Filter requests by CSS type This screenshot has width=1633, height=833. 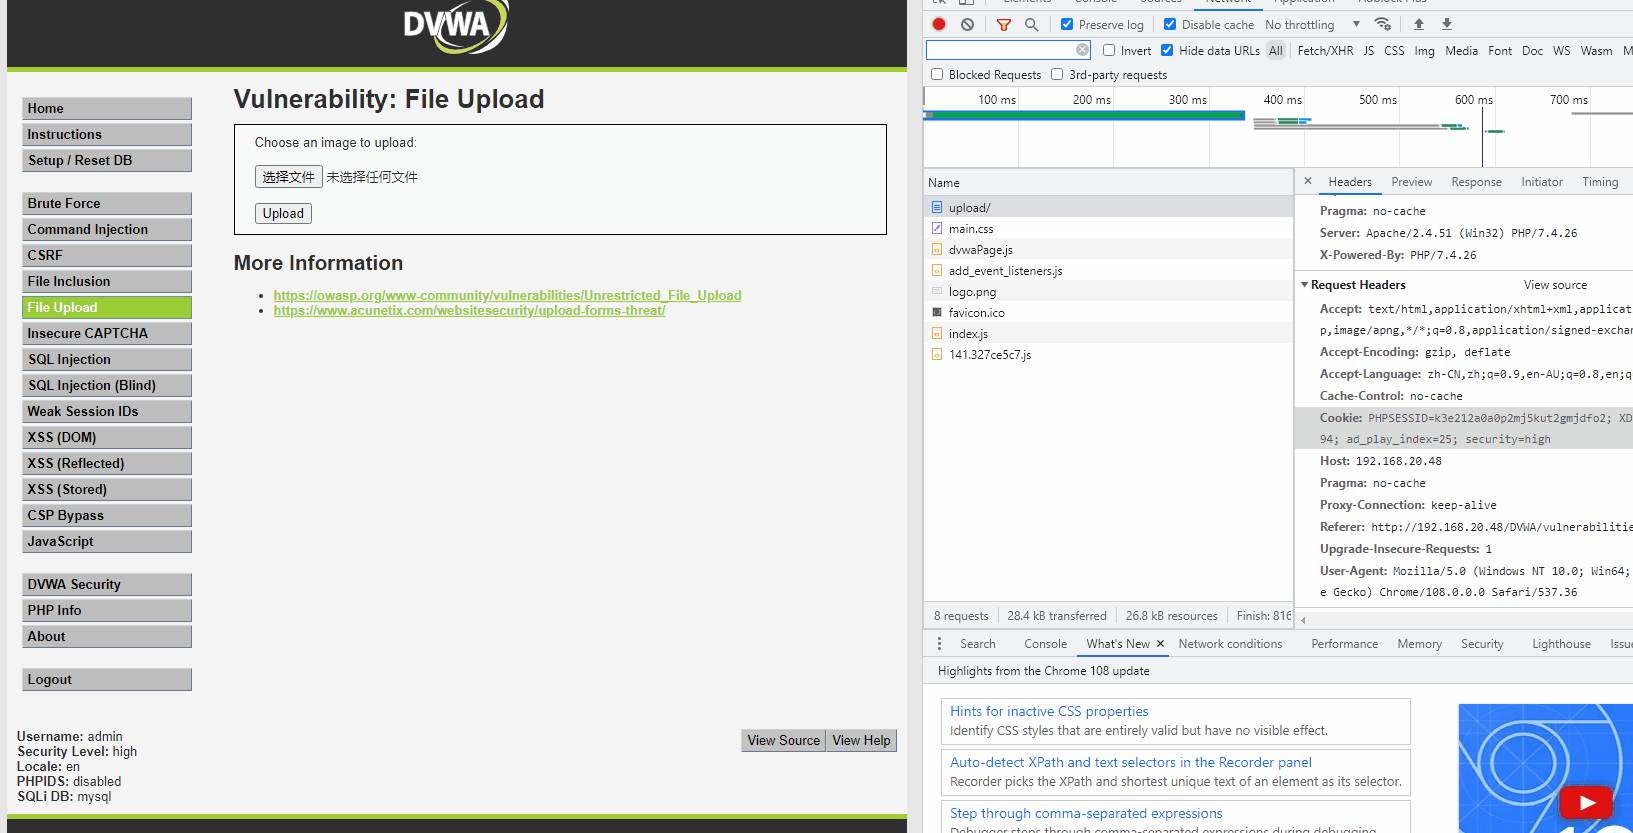[x=1394, y=51]
